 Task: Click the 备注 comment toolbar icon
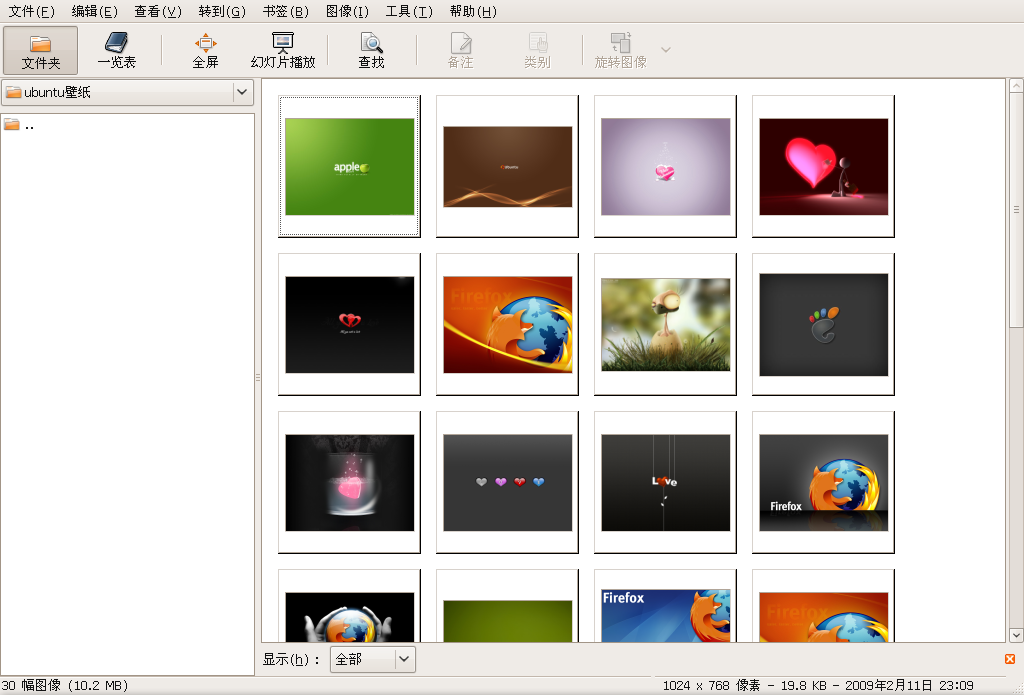click(x=460, y=50)
